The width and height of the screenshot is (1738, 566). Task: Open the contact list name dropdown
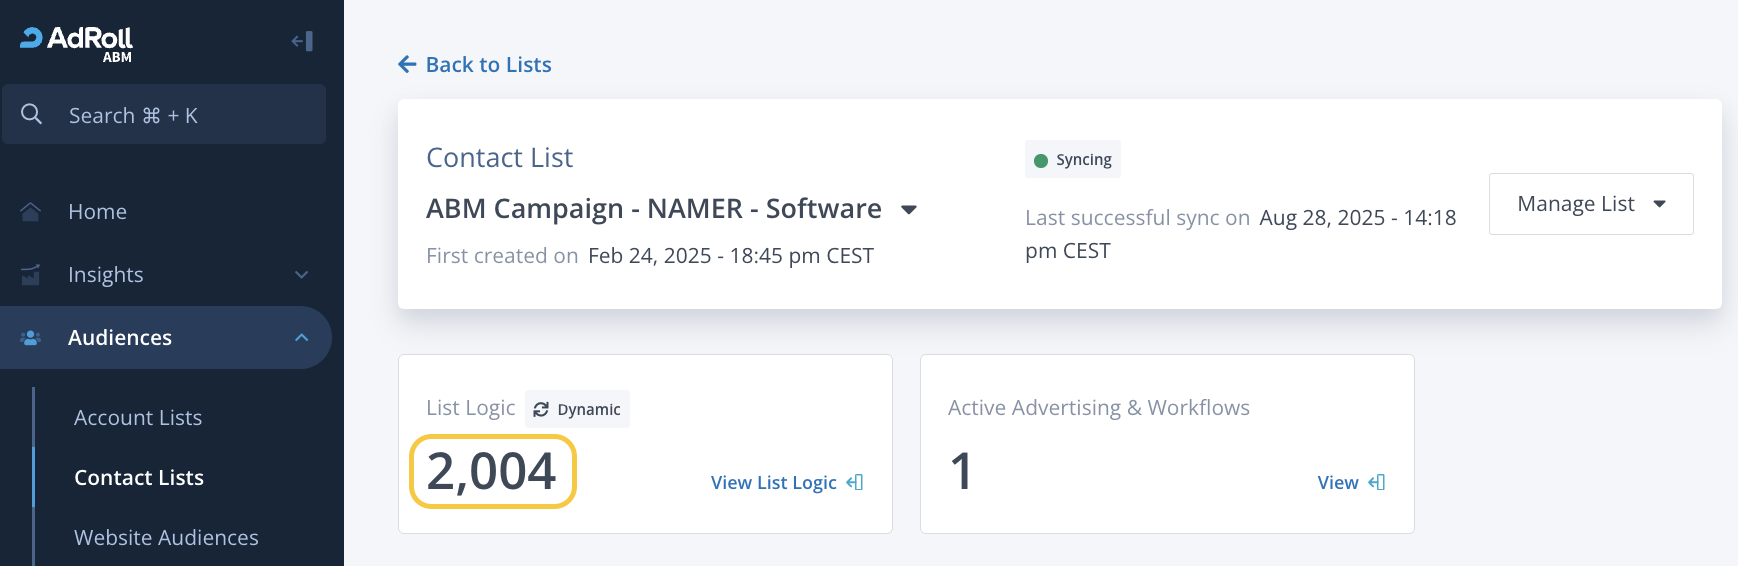tap(909, 209)
